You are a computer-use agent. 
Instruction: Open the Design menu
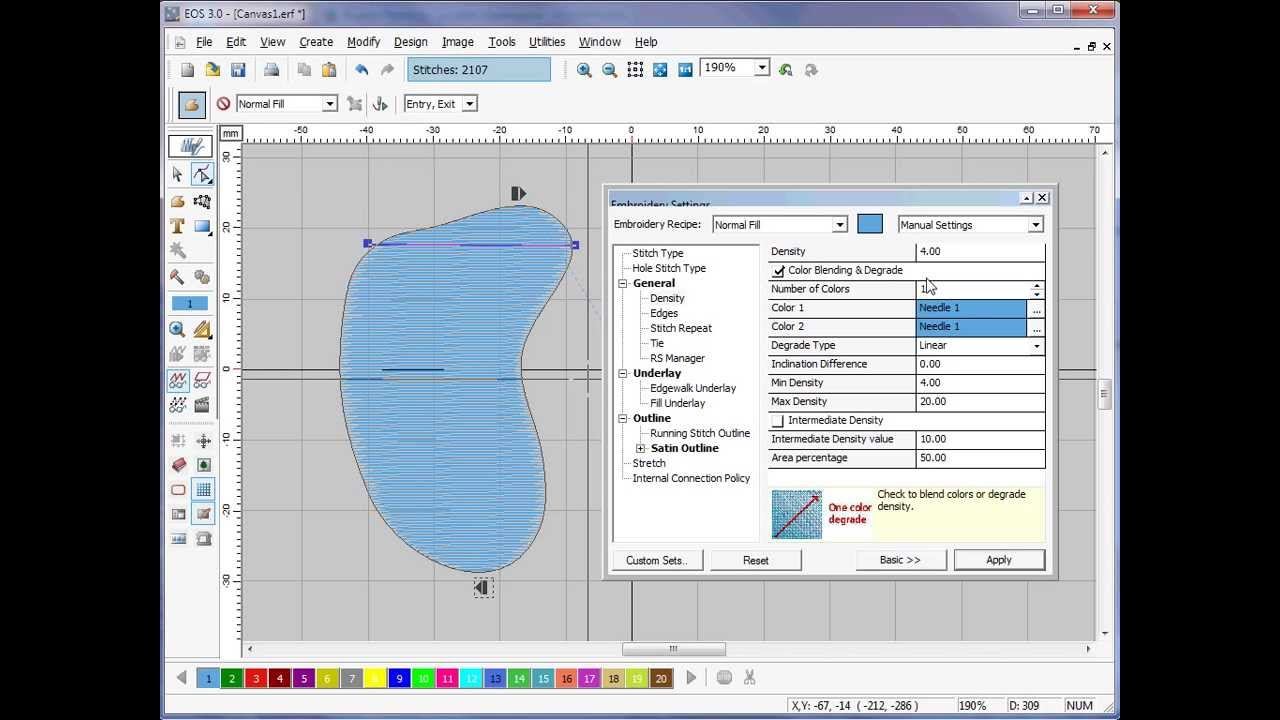click(x=410, y=42)
